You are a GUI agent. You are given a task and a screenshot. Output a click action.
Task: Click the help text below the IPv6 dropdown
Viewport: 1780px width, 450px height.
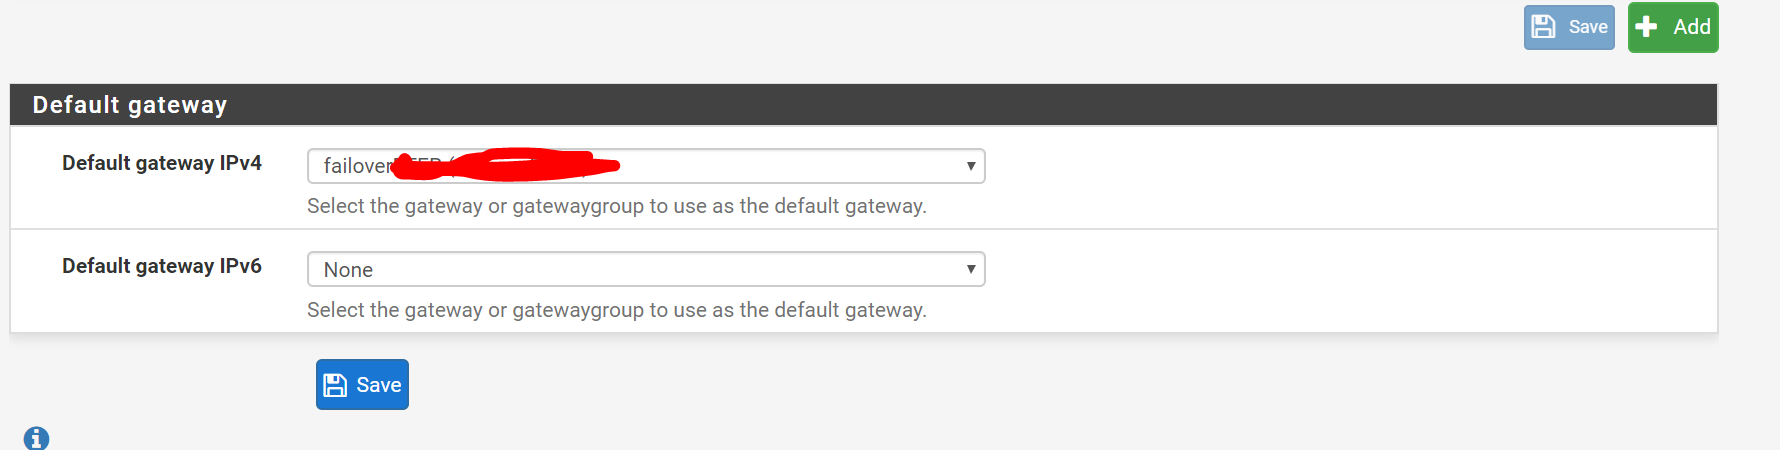[x=617, y=310]
